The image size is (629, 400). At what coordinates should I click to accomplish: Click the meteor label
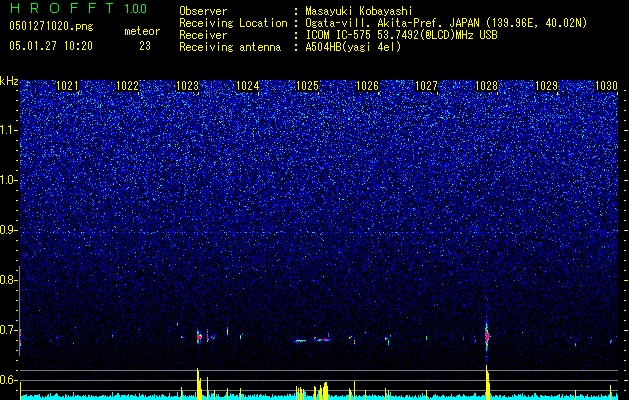[142, 31]
